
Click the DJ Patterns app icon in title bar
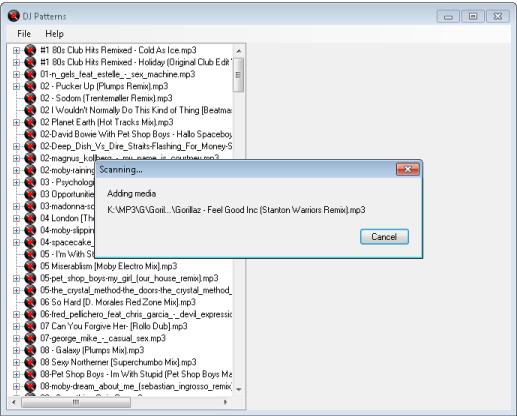pos(14,16)
